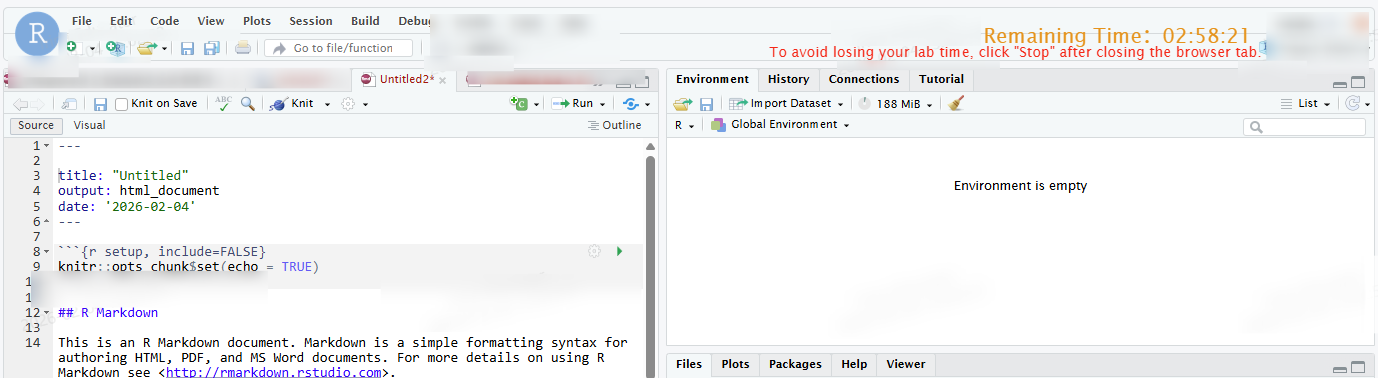
Task: Click the Load workspace folder icon
Action: [683, 104]
